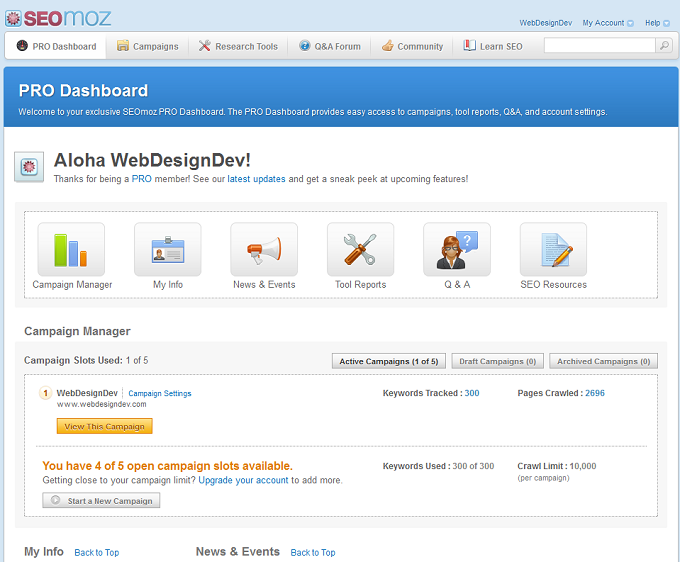The width and height of the screenshot is (680, 562).
Task: Click the Community thumbs-up icon
Action: [x=388, y=46]
